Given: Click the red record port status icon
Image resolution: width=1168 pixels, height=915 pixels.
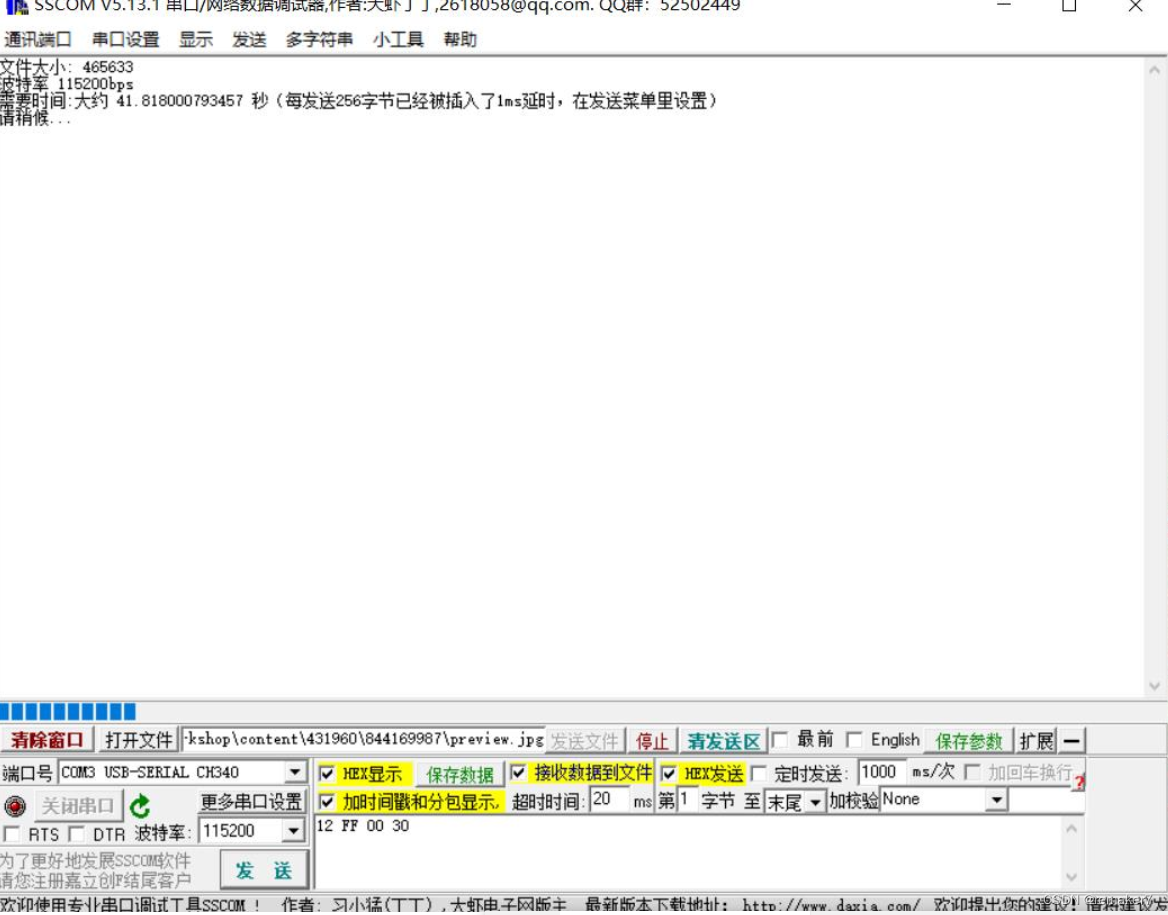Looking at the screenshot, I should (15, 806).
